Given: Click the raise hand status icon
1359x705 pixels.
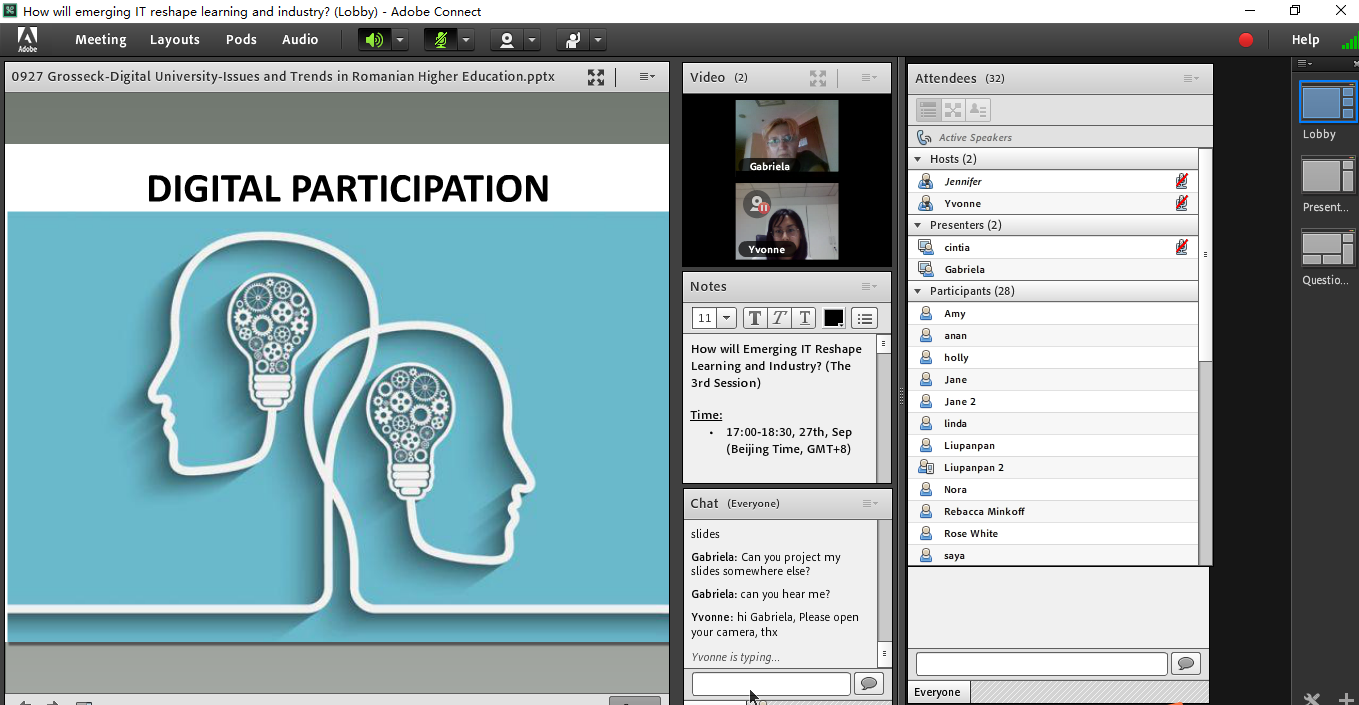Looking at the screenshot, I should (x=573, y=40).
